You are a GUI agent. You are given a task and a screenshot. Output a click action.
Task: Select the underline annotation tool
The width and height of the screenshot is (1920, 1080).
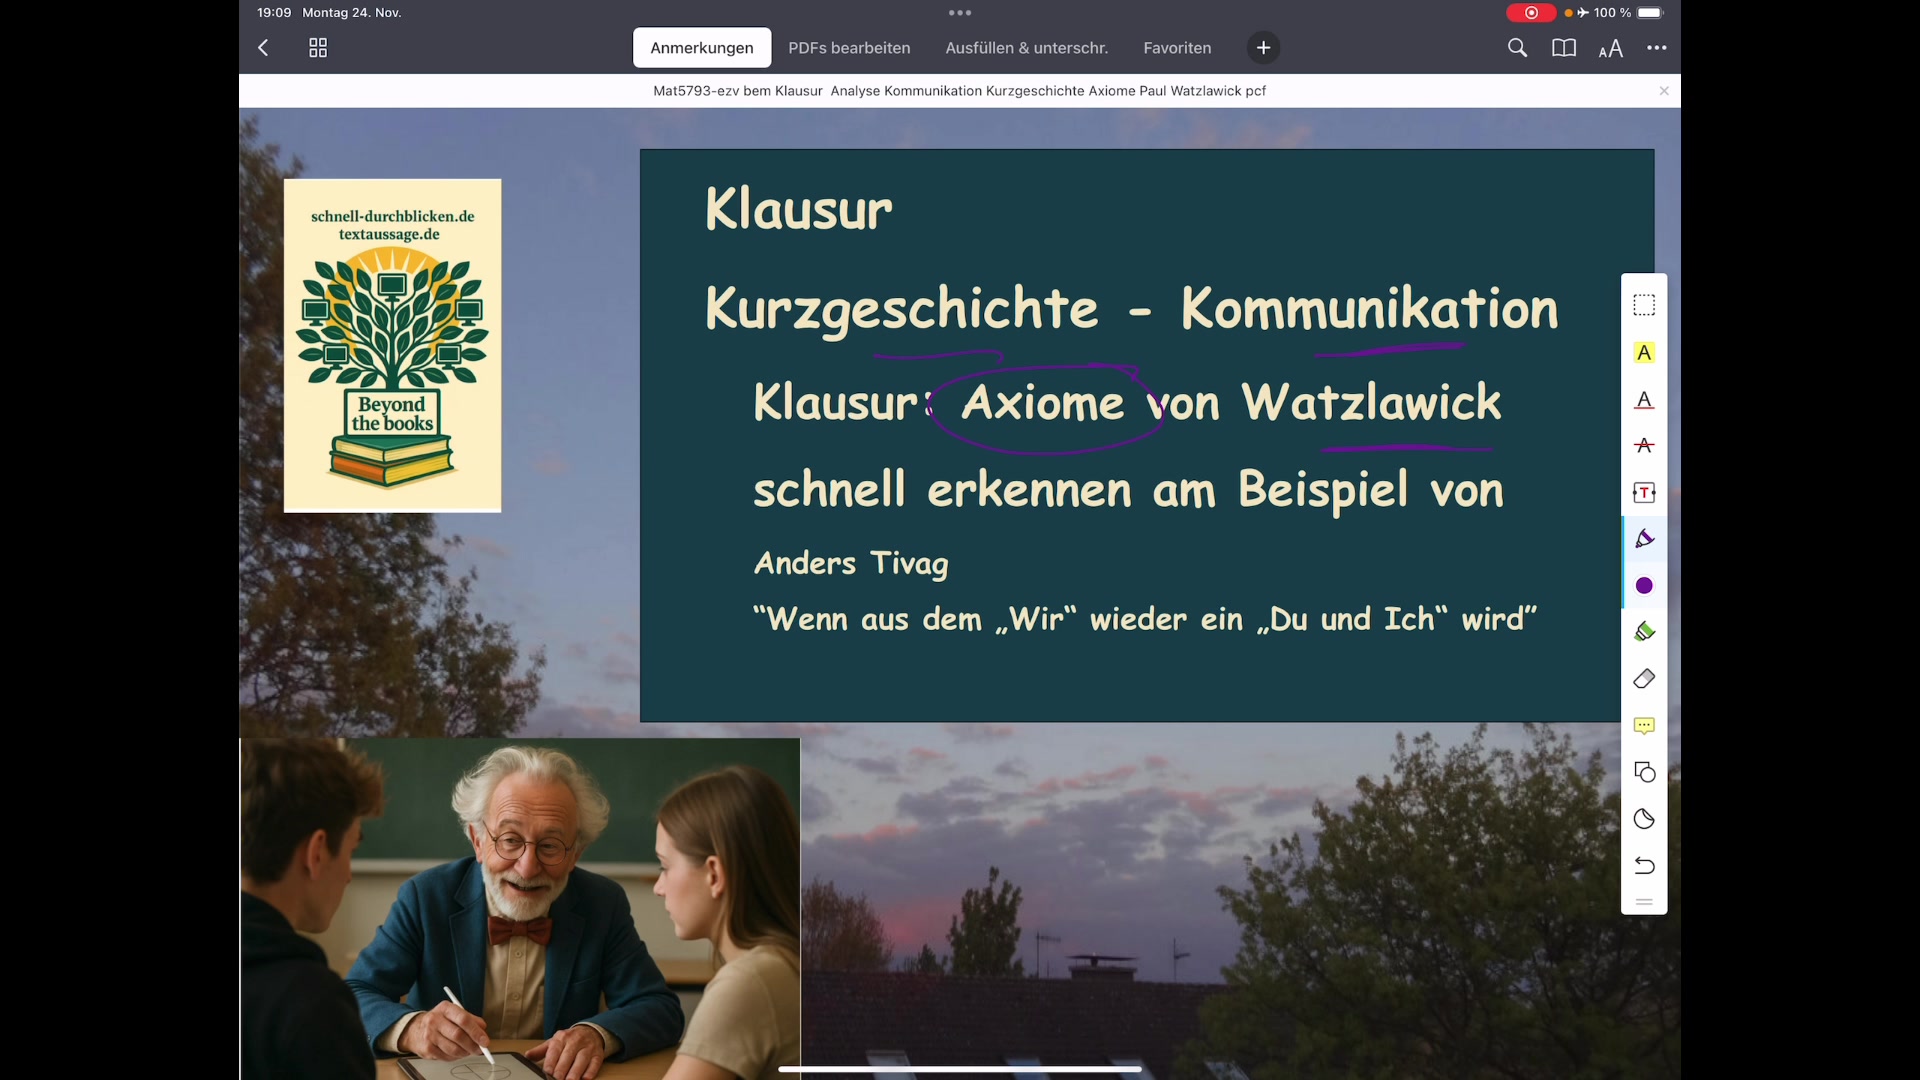(1644, 400)
